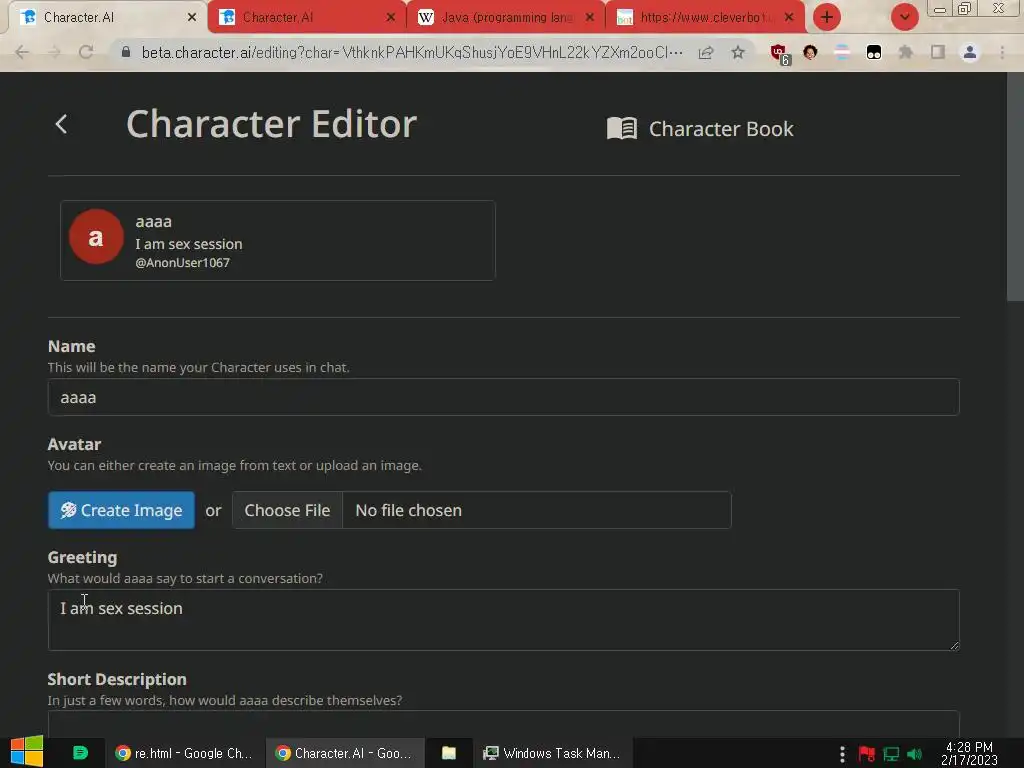The width and height of the screenshot is (1024, 768).
Task: Open the Chrome profile icon
Action: point(970,52)
